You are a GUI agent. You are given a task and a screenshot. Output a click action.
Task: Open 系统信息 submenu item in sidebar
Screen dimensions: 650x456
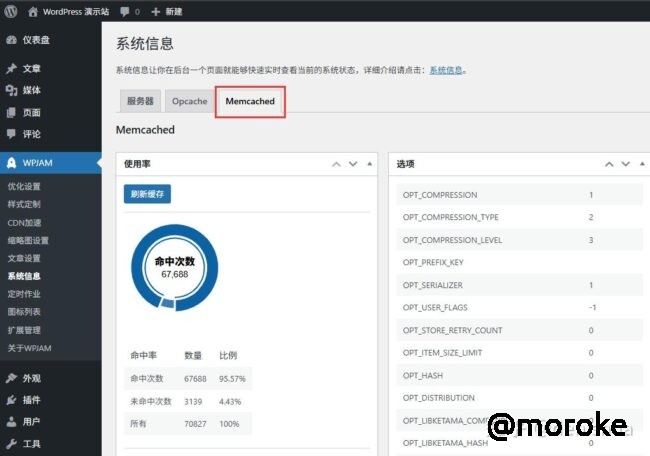point(24,276)
